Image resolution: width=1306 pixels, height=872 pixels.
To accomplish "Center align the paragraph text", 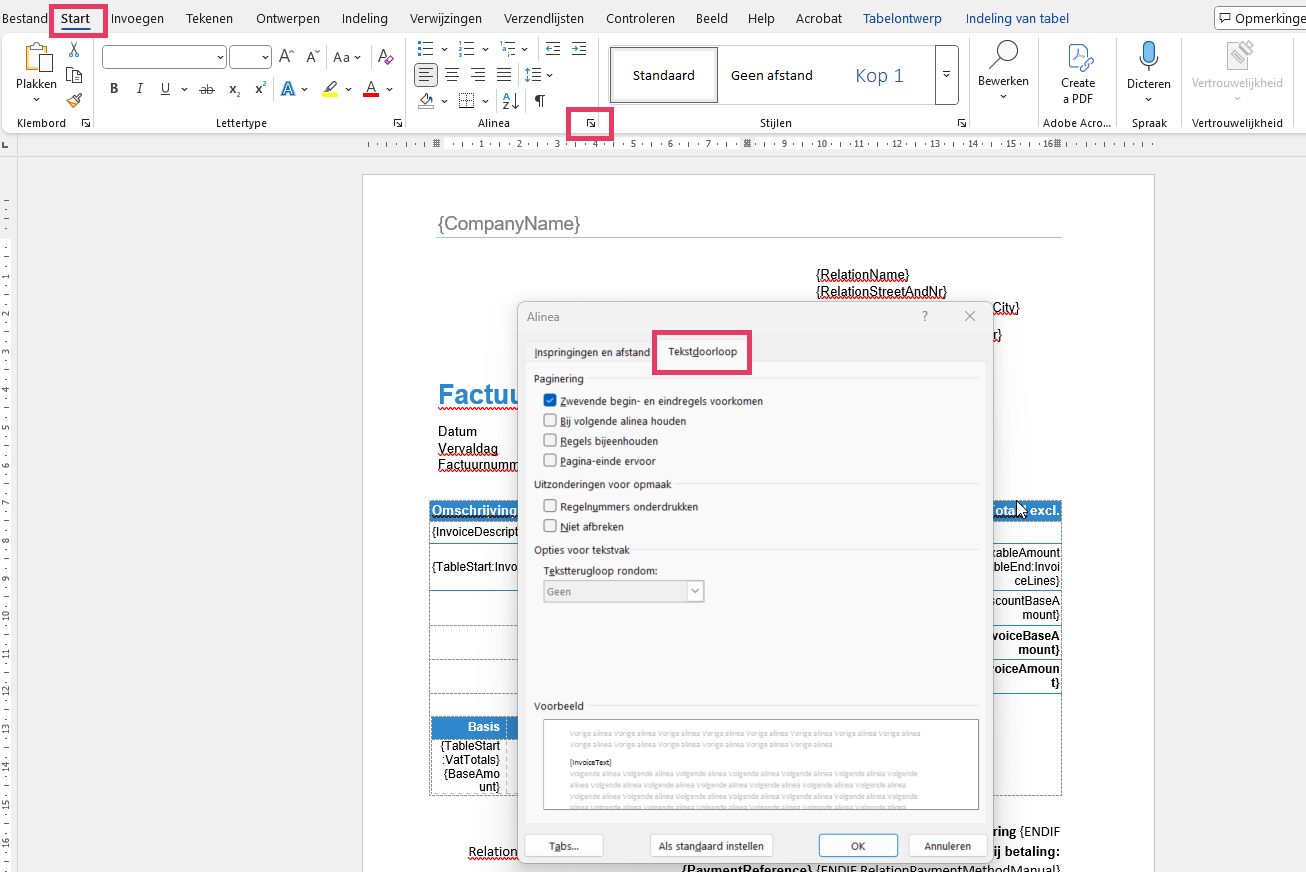I will pyautogui.click(x=452, y=75).
